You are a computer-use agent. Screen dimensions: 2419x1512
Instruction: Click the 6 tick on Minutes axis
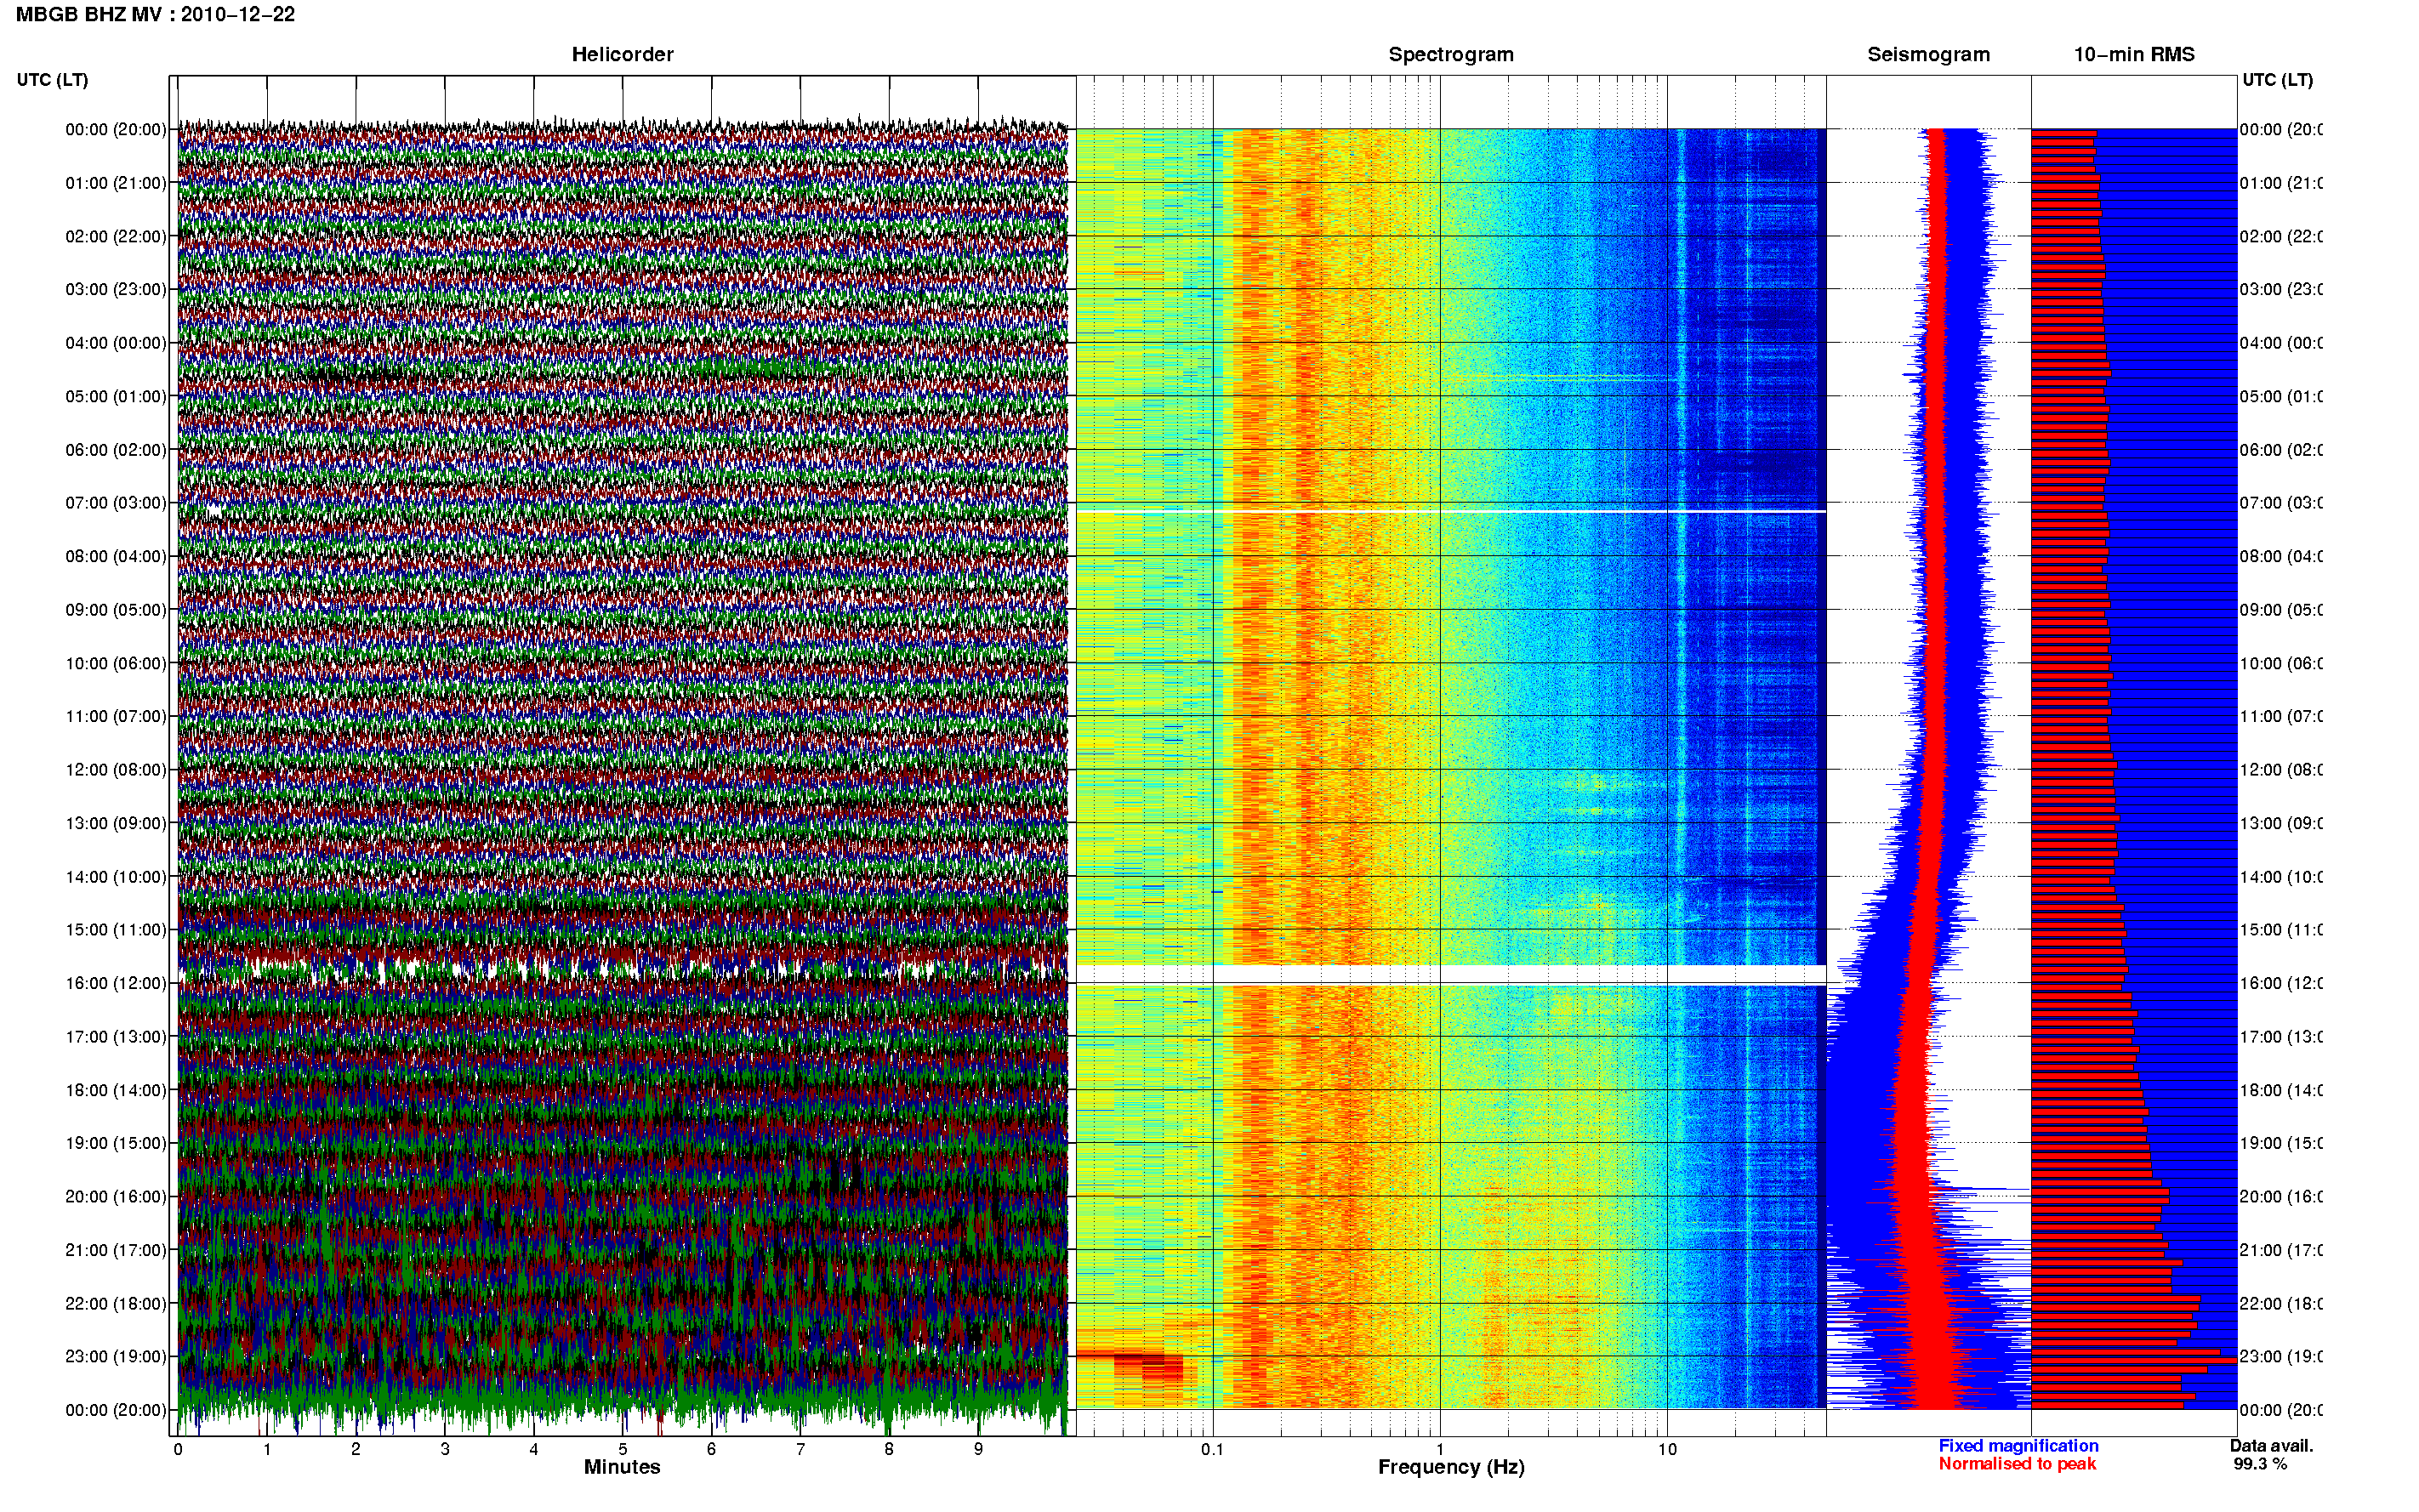coord(711,1449)
